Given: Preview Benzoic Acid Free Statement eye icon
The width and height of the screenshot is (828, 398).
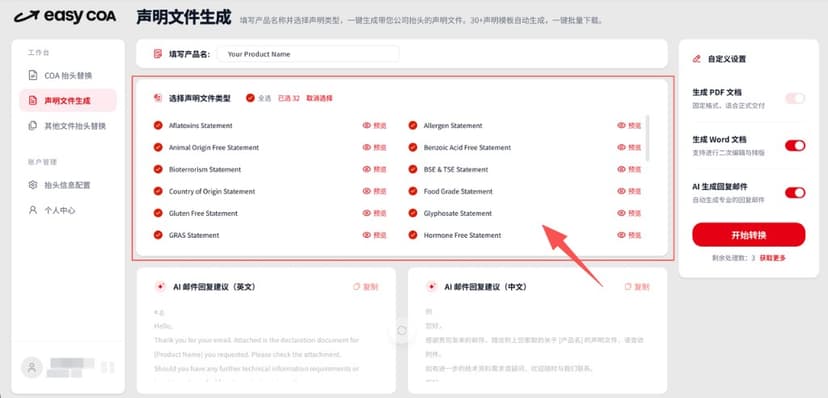Looking at the screenshot, I should [x=622, y=147].
